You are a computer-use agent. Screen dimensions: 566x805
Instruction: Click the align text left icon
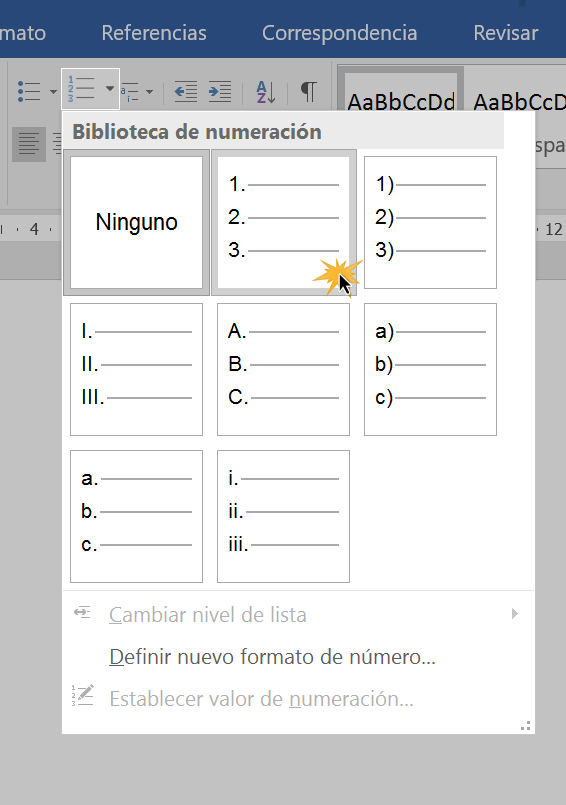[29, 144]
